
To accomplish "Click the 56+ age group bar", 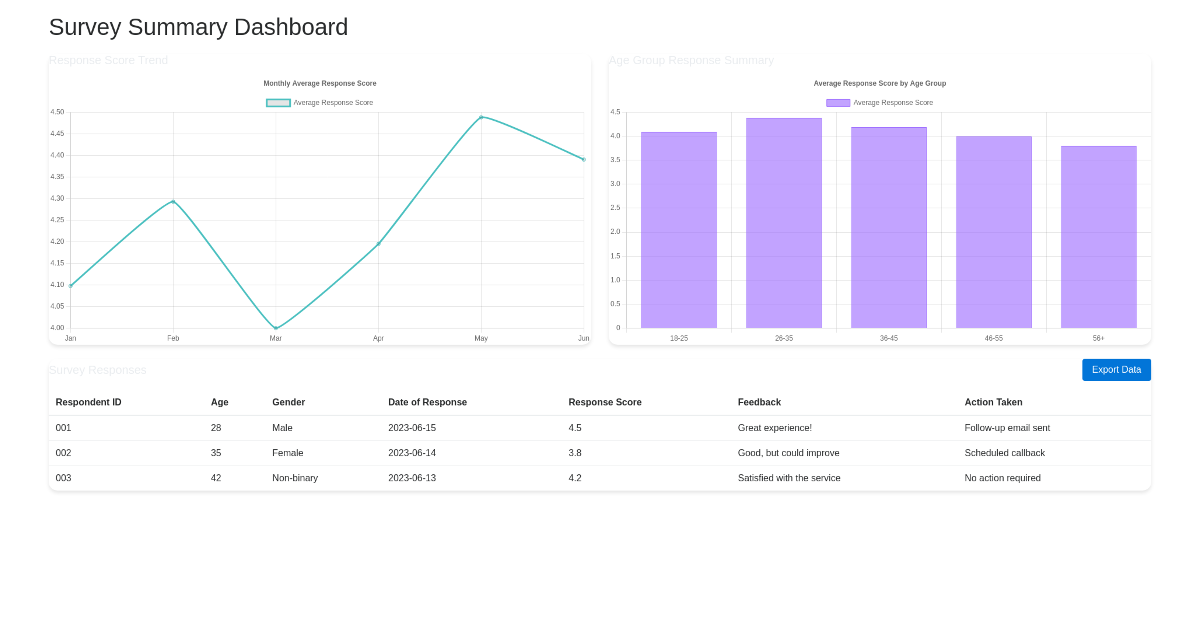I will pos(1098,237).
